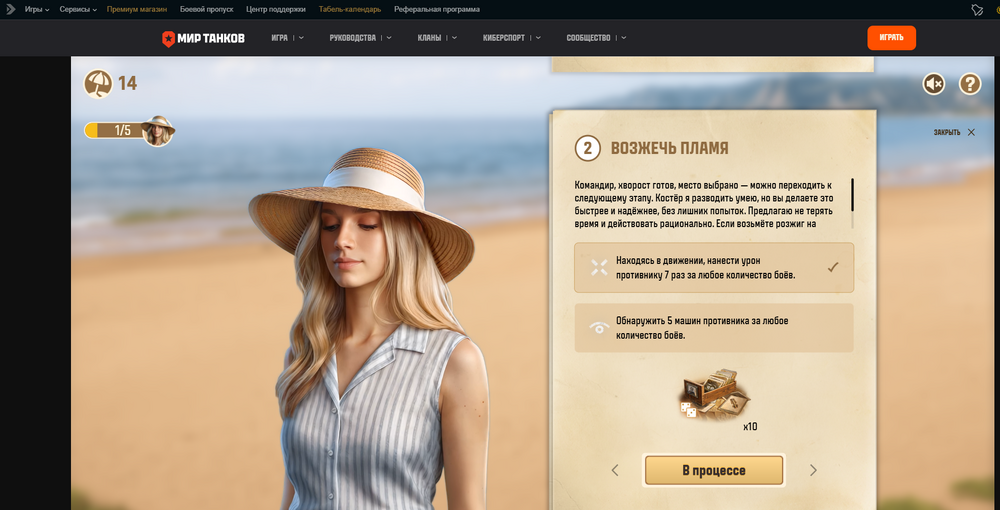Click the checkmark on damage task
The height and width of the screenshot is (510, 1000).
[832, 268]
